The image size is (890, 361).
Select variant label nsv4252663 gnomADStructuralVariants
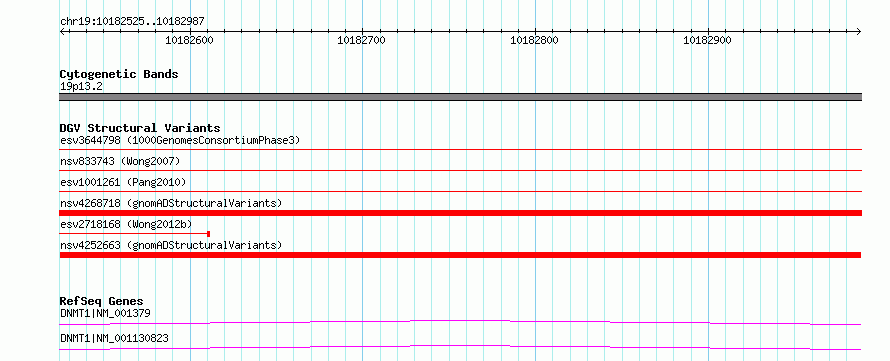[171, 245]
